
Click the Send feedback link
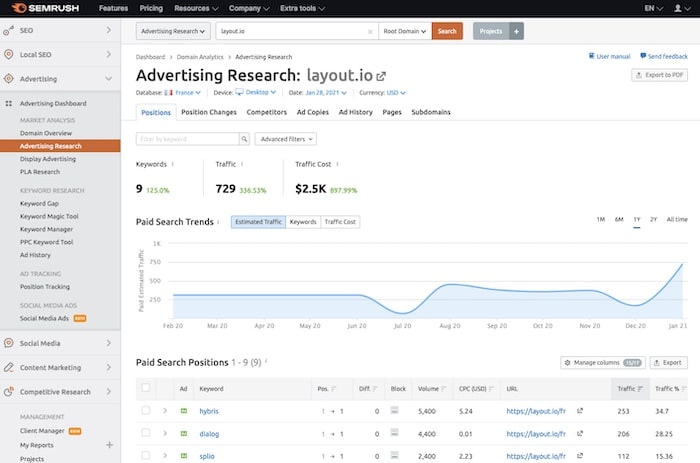pos(664,56)
